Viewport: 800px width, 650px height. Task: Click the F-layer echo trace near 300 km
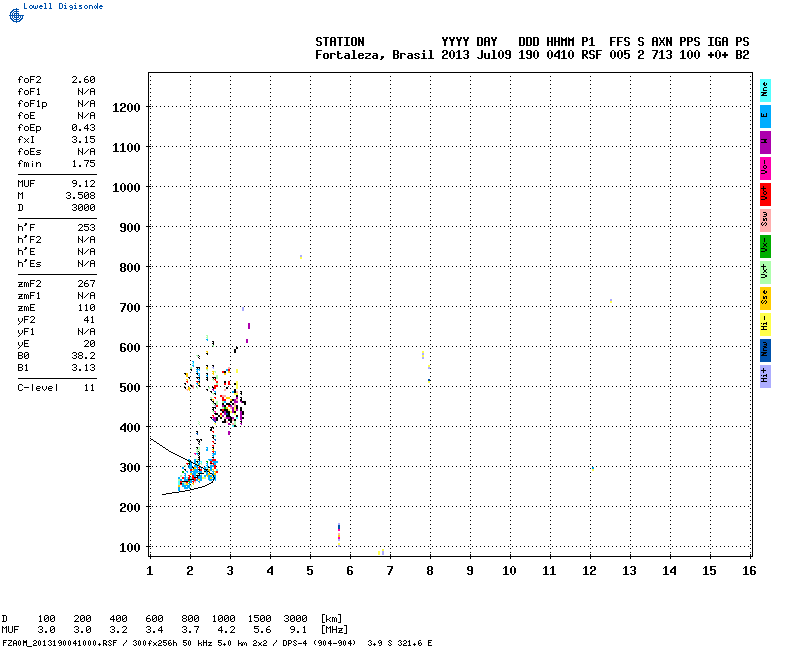tap(196, 473)
